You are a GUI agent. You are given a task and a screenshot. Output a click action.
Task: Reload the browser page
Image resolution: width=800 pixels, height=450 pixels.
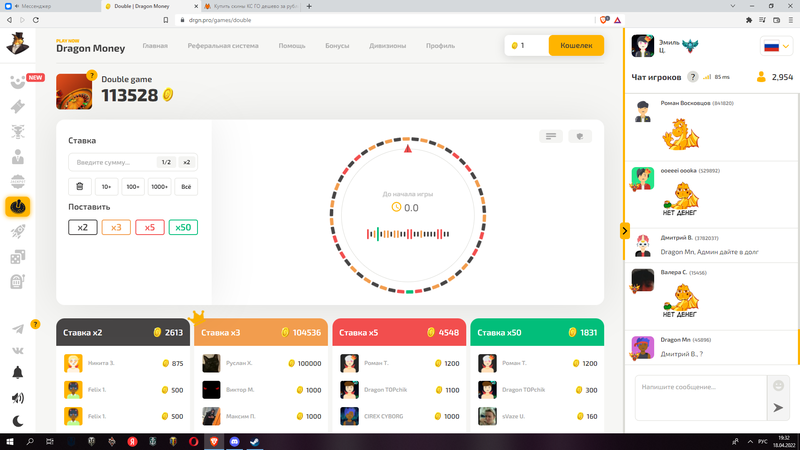(x=36, y=20)
